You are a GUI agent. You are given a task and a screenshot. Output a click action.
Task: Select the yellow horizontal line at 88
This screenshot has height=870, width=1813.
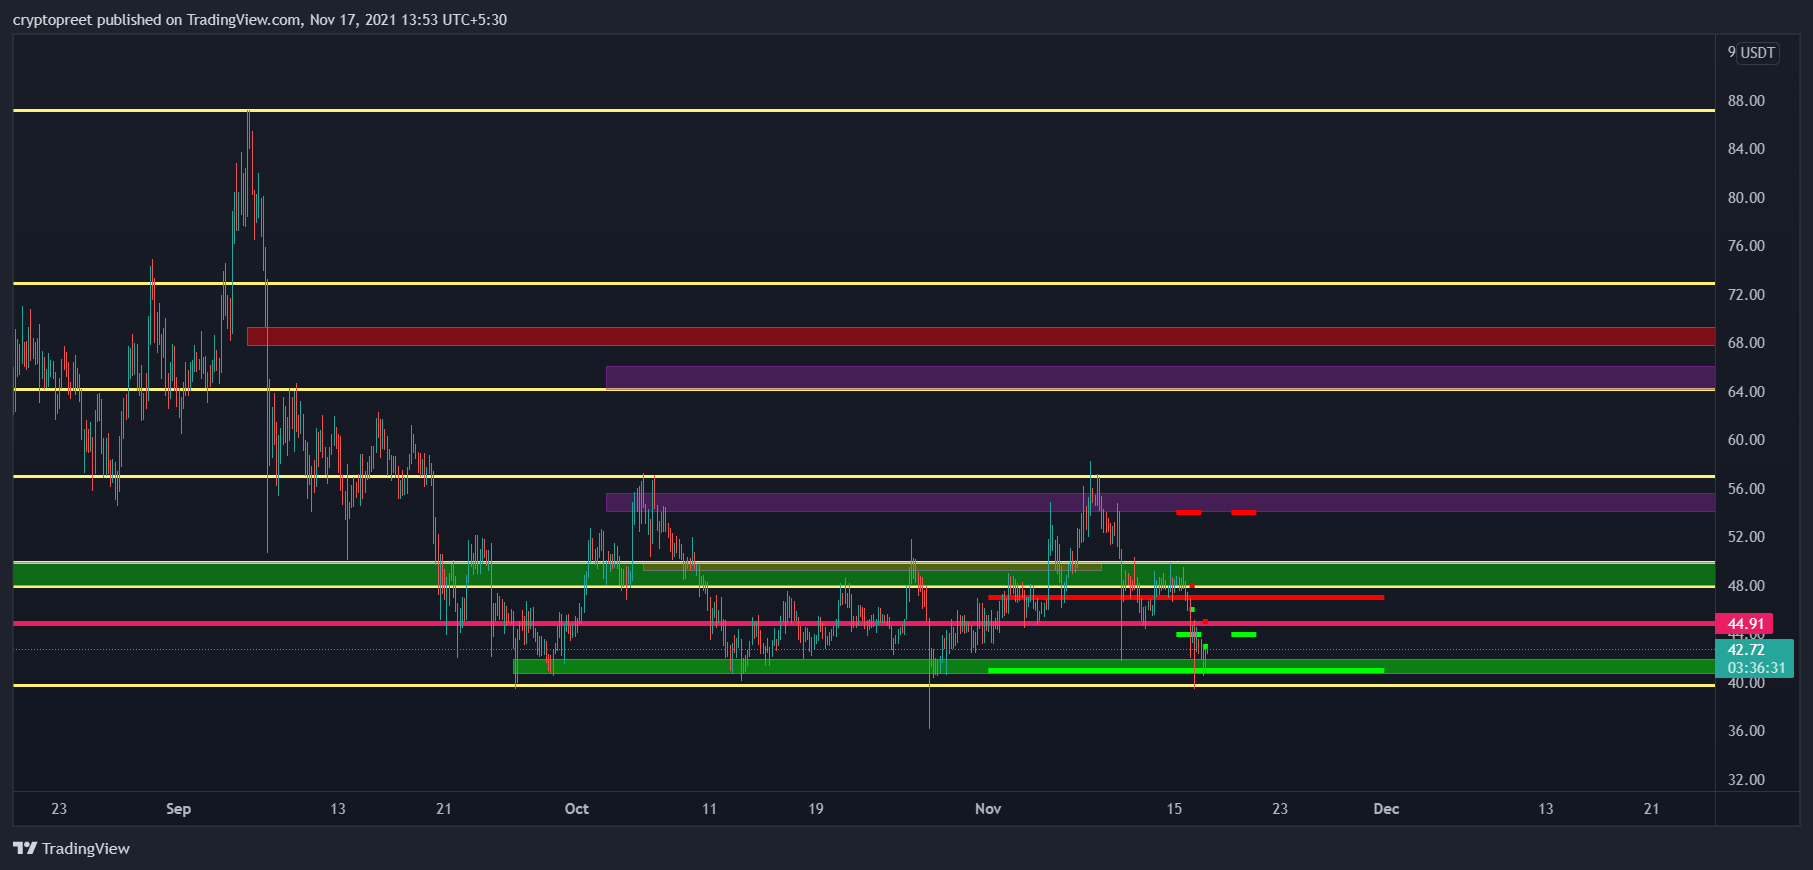coord(864,110)
